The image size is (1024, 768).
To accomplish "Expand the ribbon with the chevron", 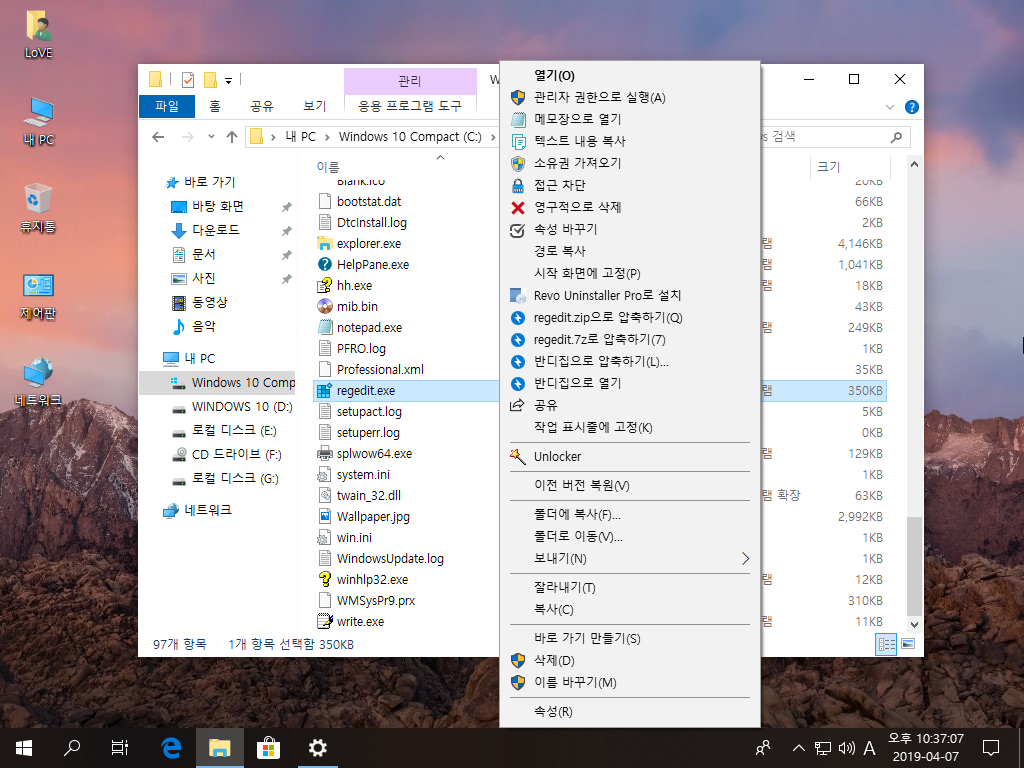I will pos(889,107).
